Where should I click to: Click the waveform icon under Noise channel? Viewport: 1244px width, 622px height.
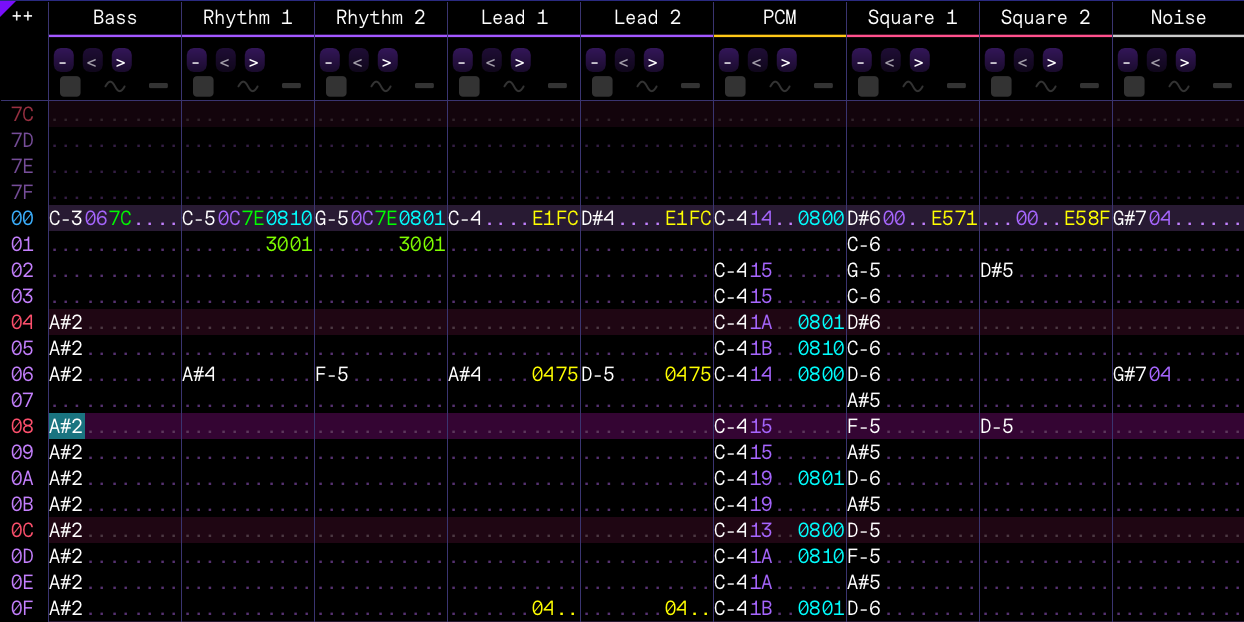(x=1179, y=86)
